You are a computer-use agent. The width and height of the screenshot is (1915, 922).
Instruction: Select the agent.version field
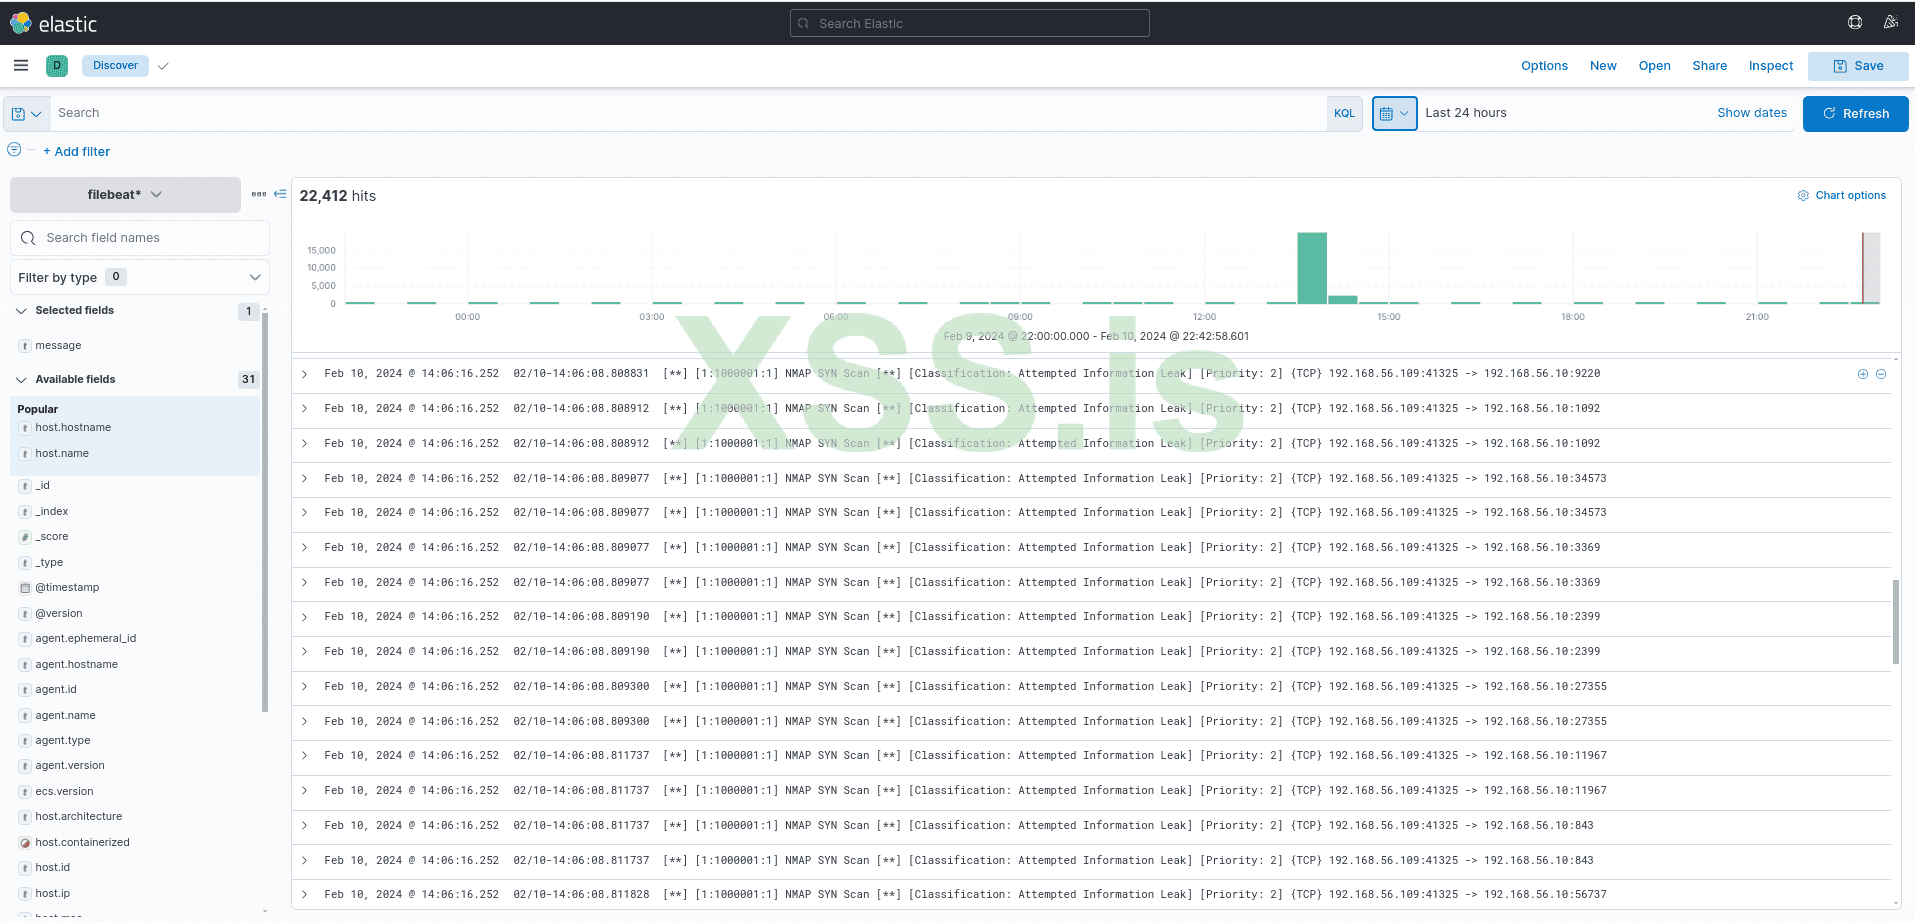pyautogui.click(x=70, y=766)
